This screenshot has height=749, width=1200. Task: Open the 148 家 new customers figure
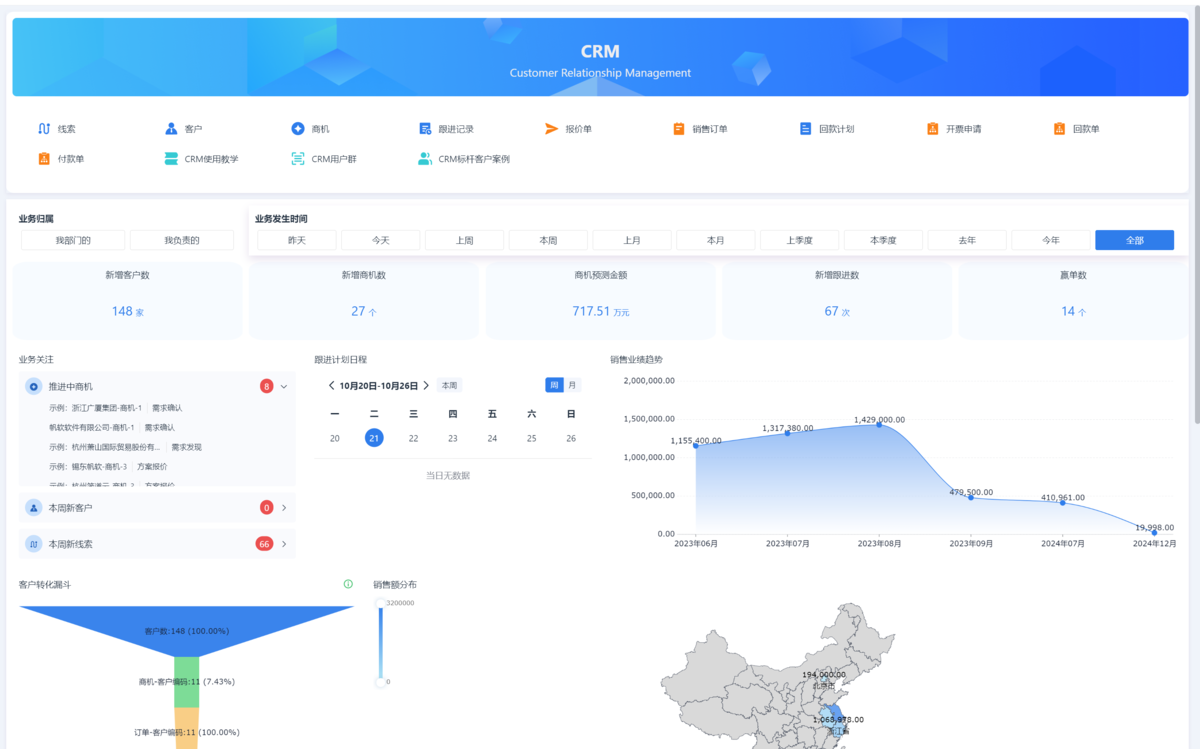pos(127,311)
